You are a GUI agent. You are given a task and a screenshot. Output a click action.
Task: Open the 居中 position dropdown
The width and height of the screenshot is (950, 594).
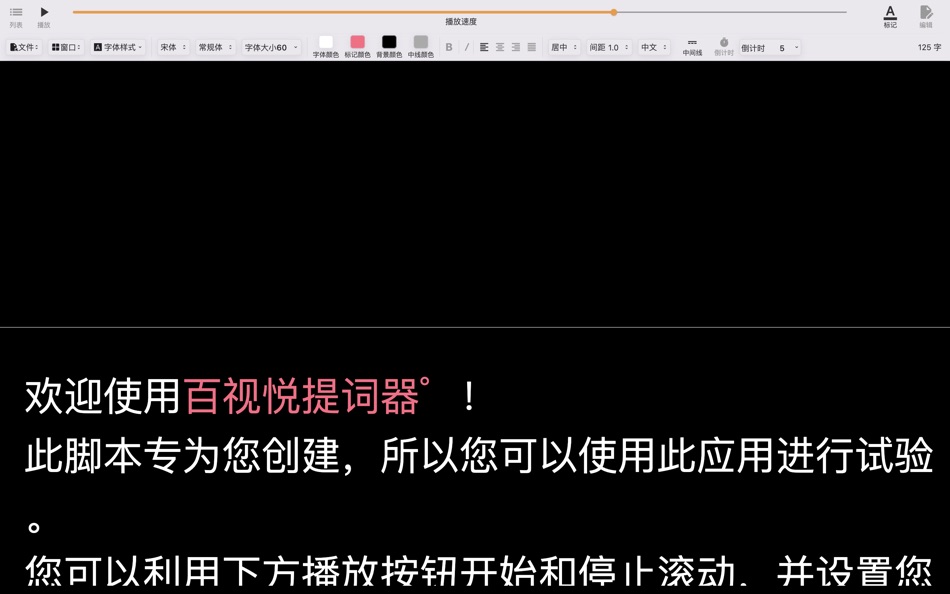[x=564, y=47]
